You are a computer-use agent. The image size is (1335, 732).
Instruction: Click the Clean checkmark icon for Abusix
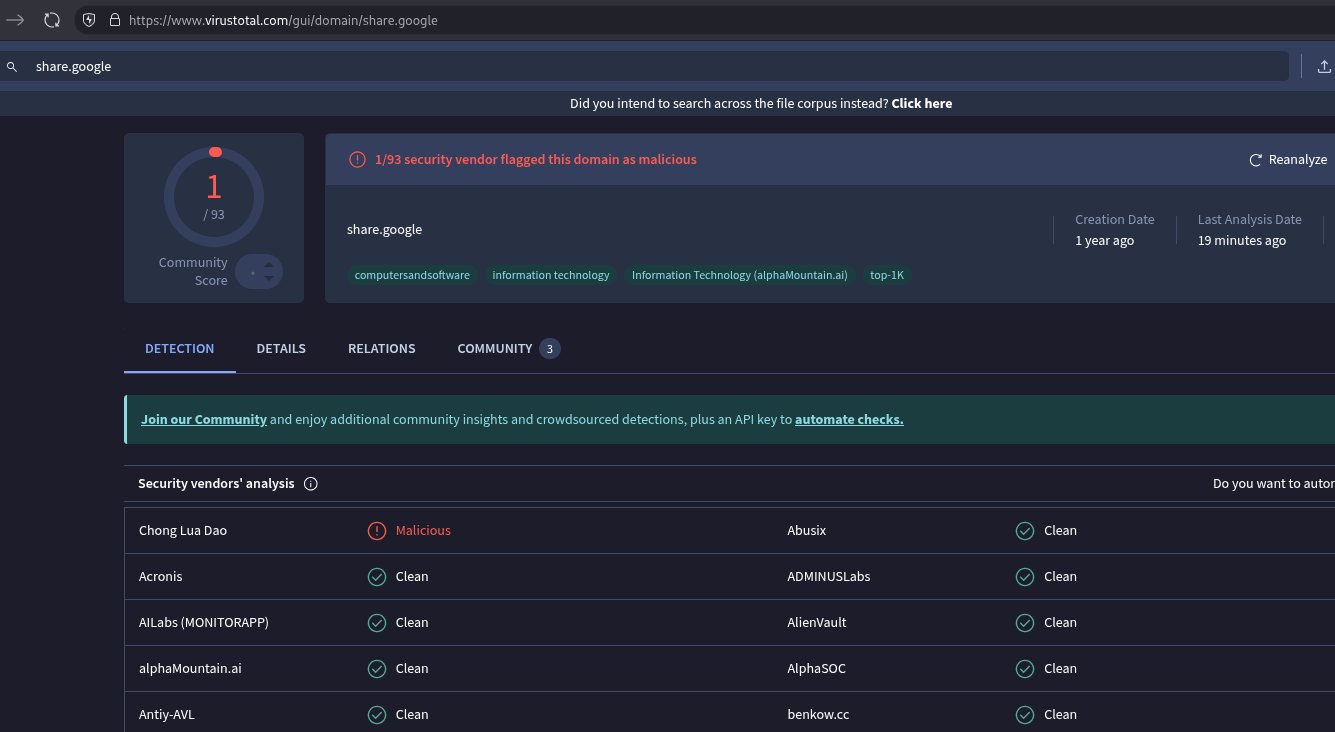(1025, 531)
